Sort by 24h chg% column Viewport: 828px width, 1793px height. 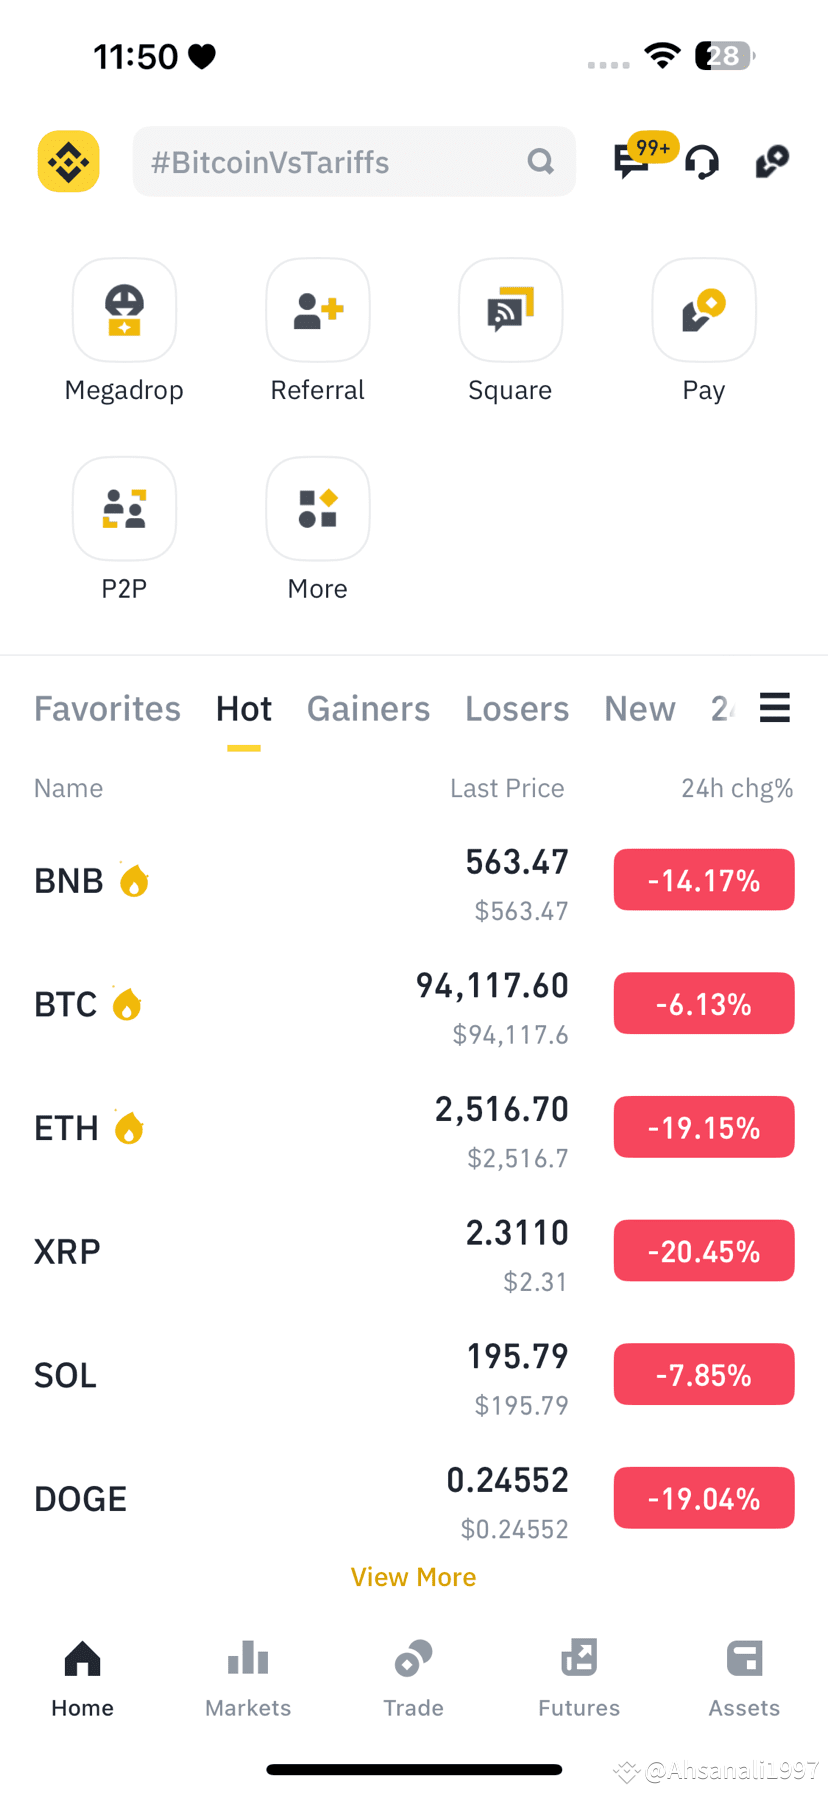click(x=737, y=788)
